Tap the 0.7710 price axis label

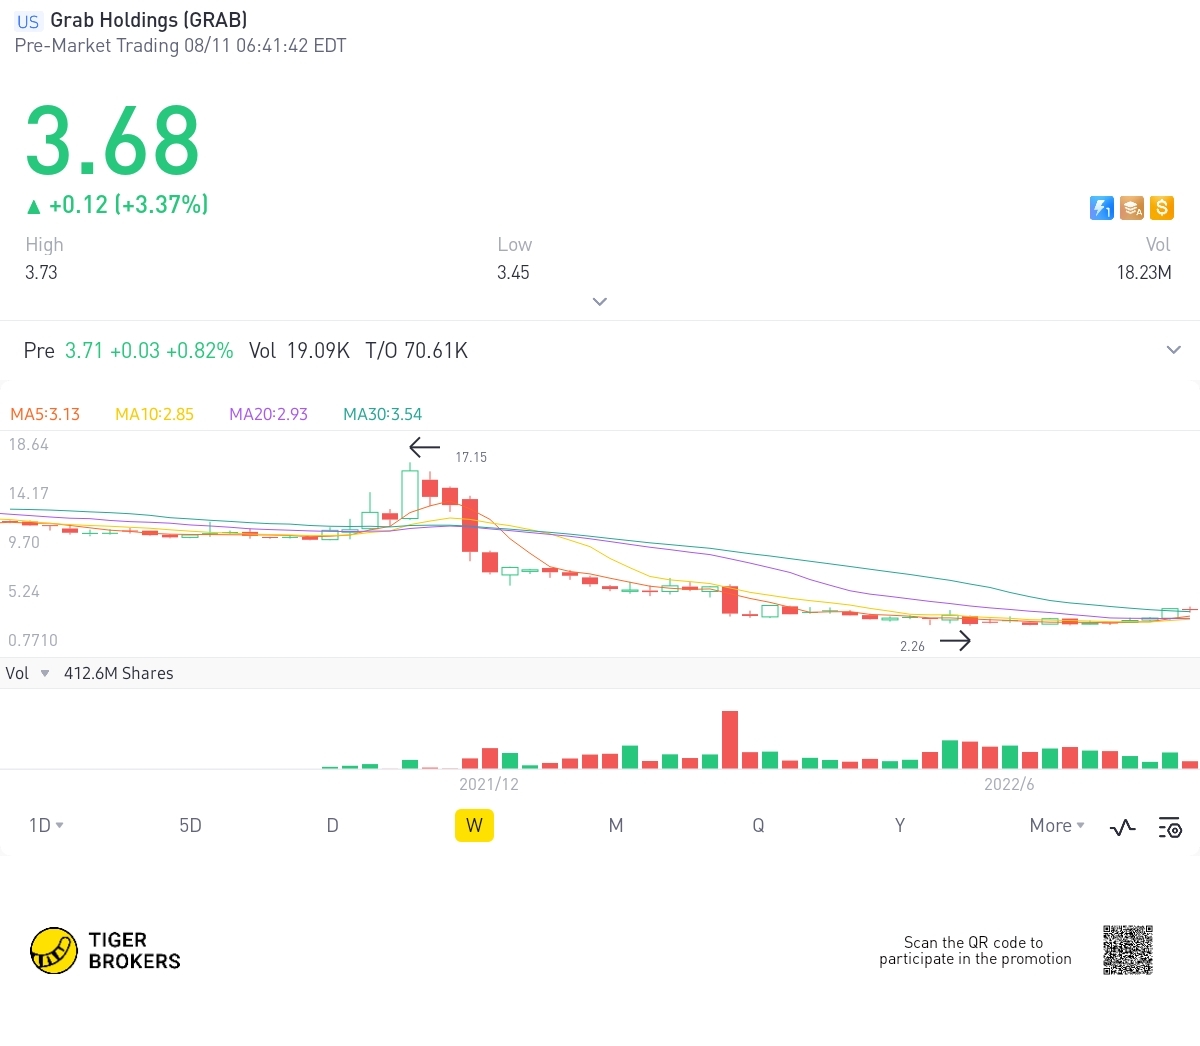pos(32,640)
